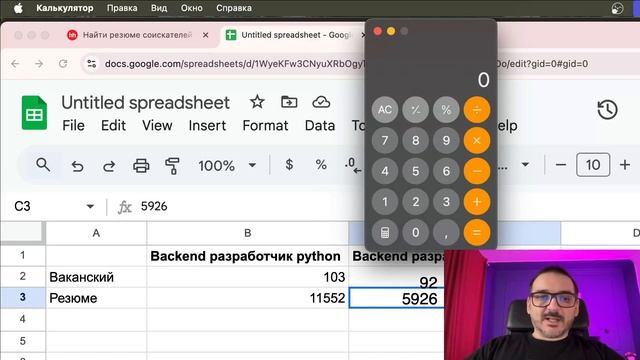Image resolution: width=640 pixels, height=360 pixels.
Task: Check the cloud document status icon
Action: [321, 102]
